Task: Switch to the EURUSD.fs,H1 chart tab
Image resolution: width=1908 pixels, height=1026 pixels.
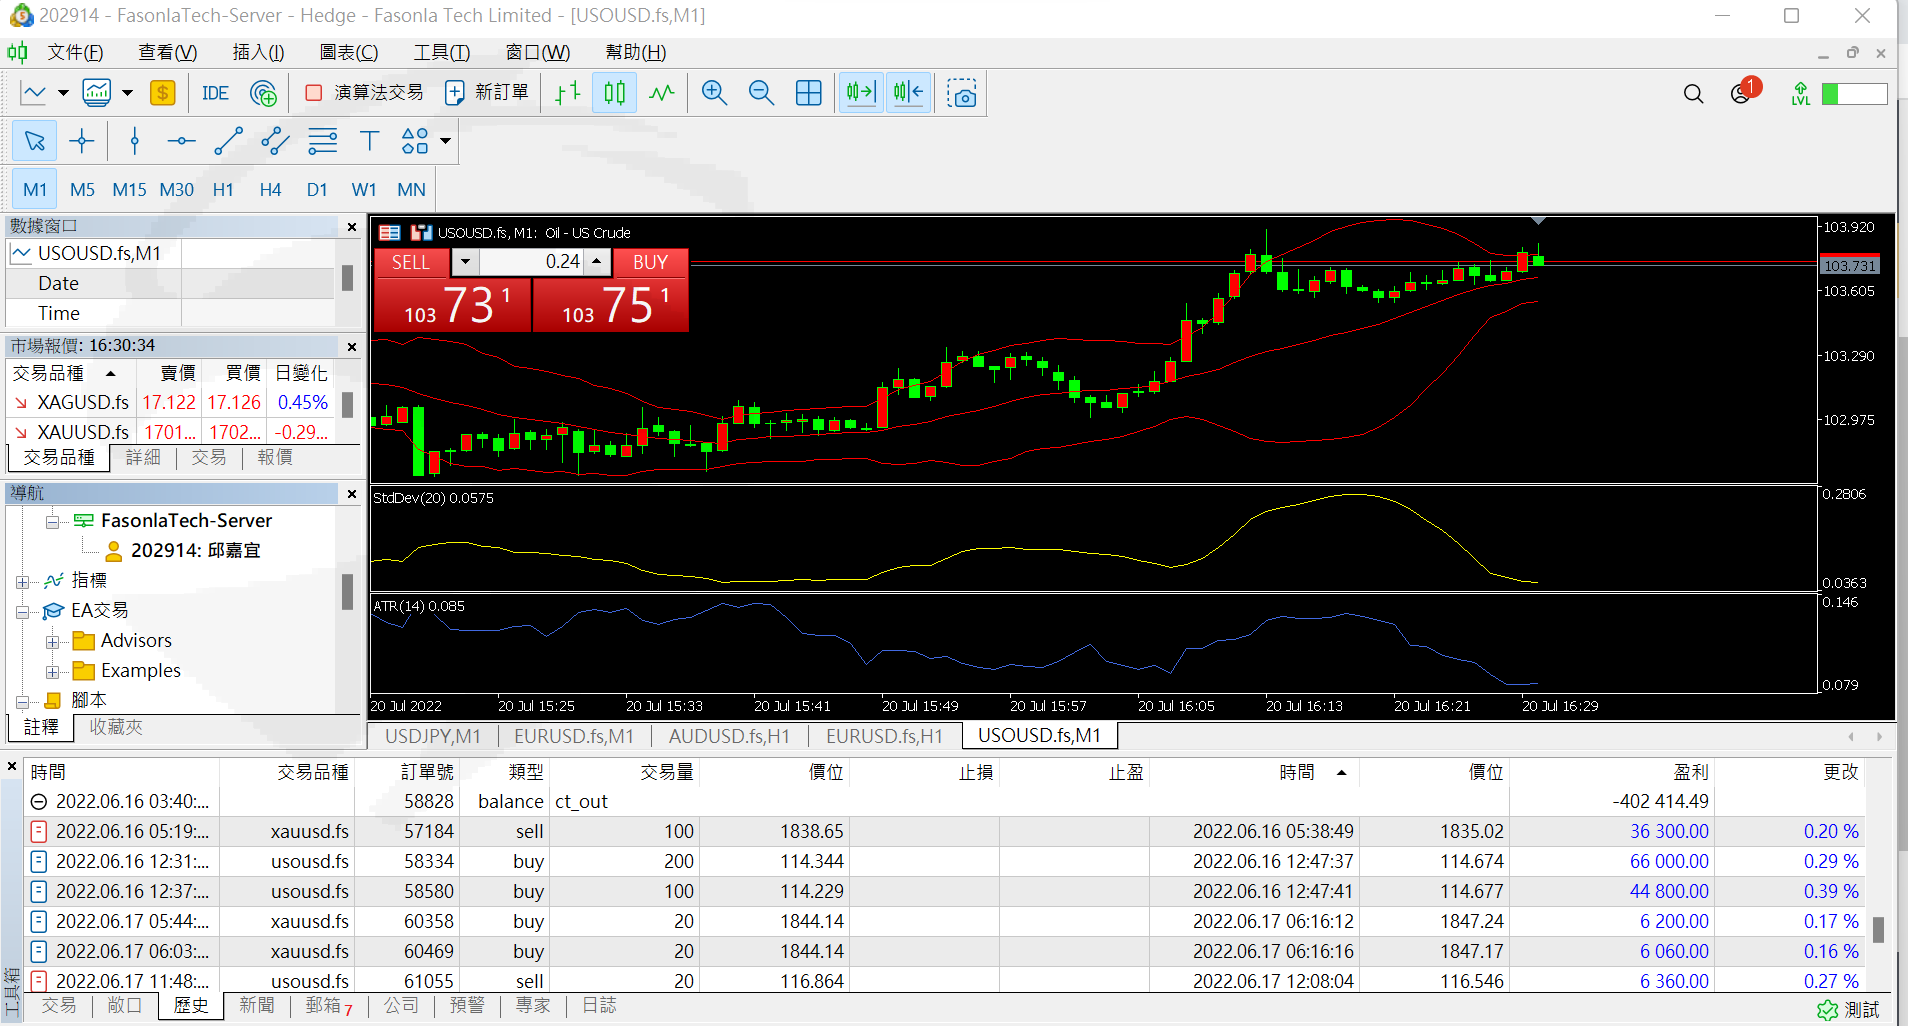Action: click(x=883, y=736)
